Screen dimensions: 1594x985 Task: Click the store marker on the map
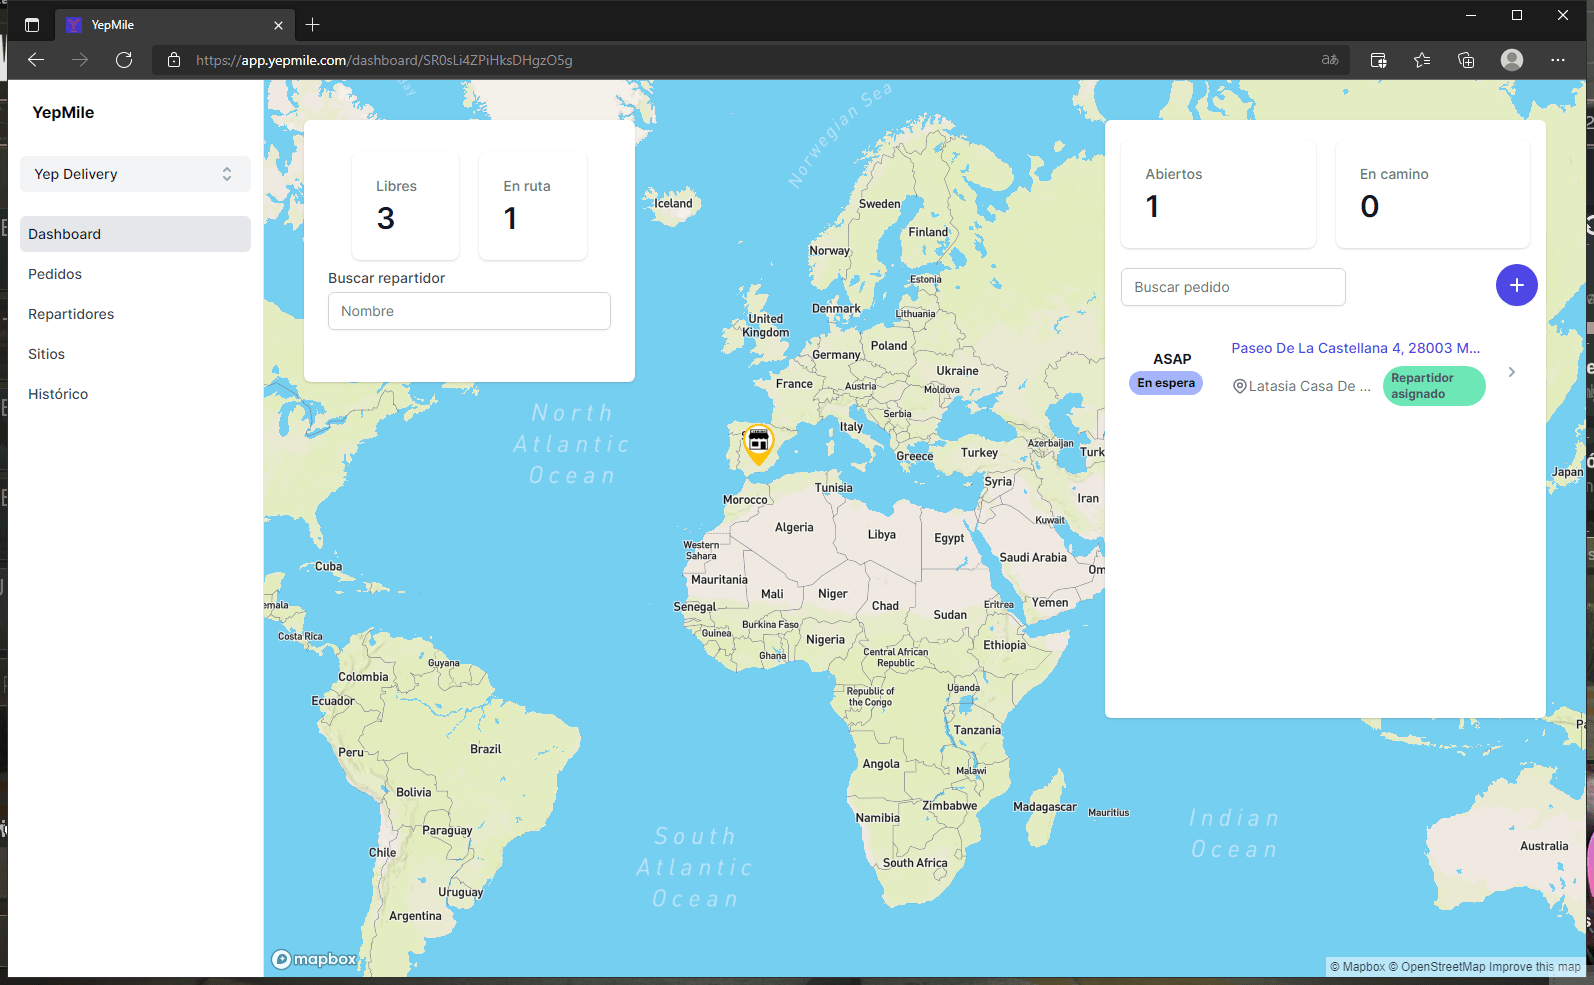[758, 442]
